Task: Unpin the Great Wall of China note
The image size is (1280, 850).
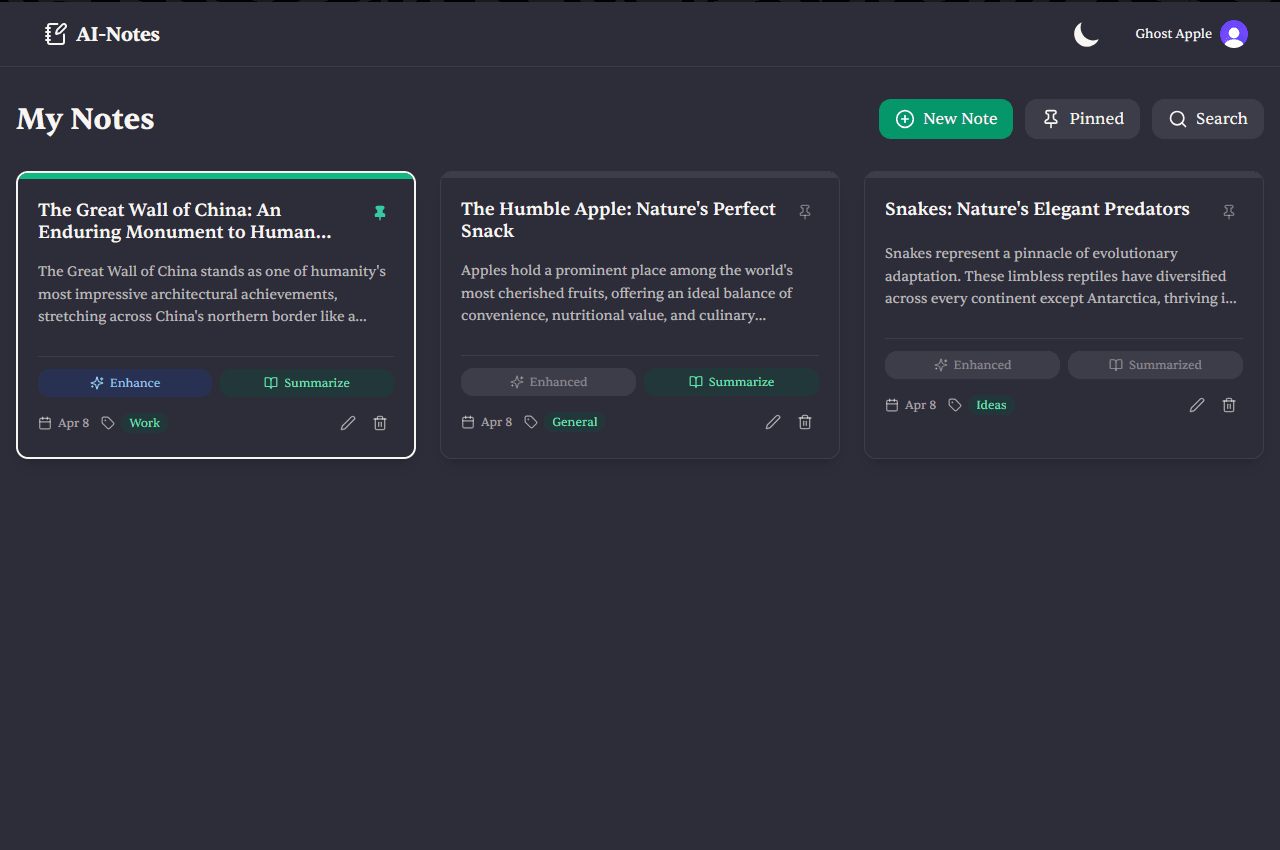Action: pos(380,212)
